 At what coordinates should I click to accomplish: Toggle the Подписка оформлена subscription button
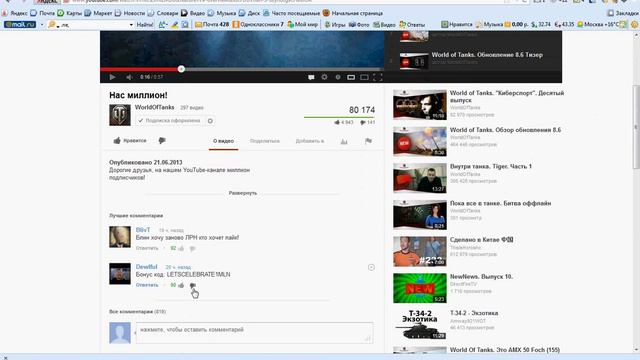[x=169, y=121]
